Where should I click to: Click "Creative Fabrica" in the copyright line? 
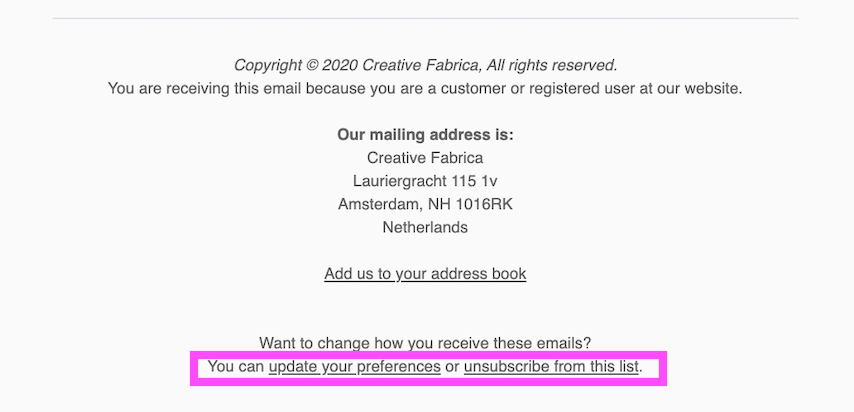421,66
